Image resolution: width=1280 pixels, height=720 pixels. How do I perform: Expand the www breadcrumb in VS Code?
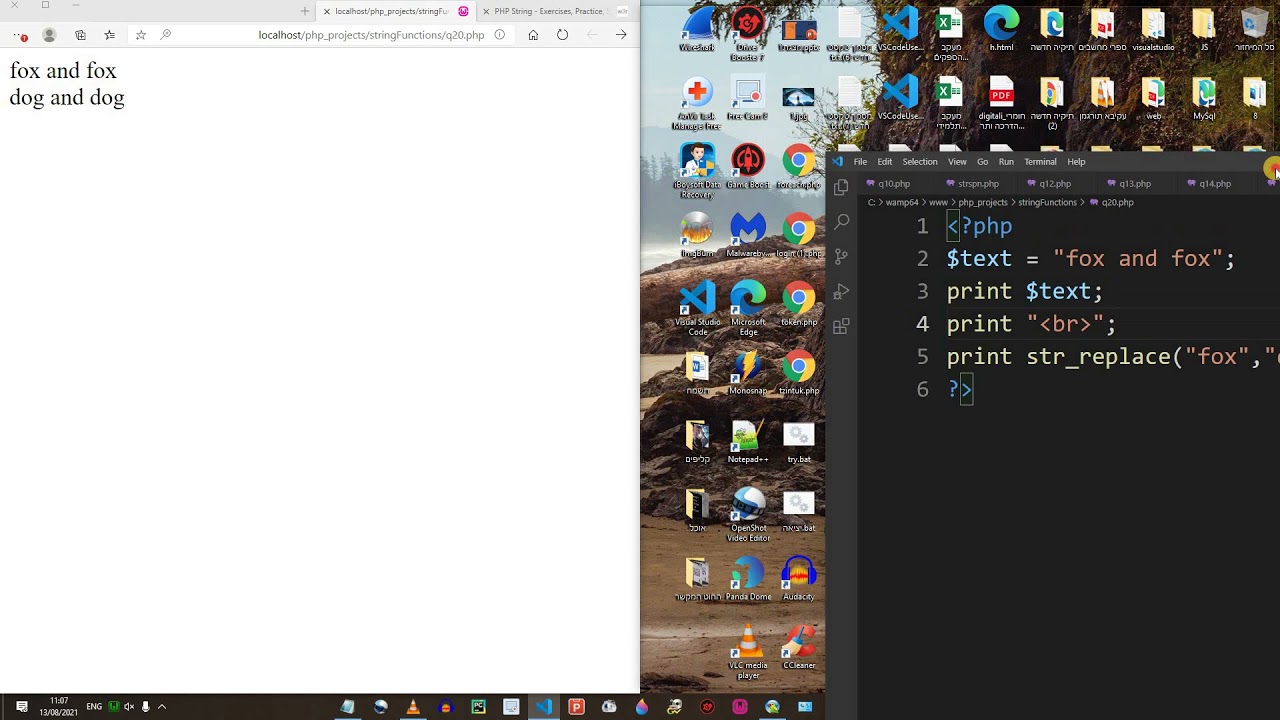pos(938,203)
